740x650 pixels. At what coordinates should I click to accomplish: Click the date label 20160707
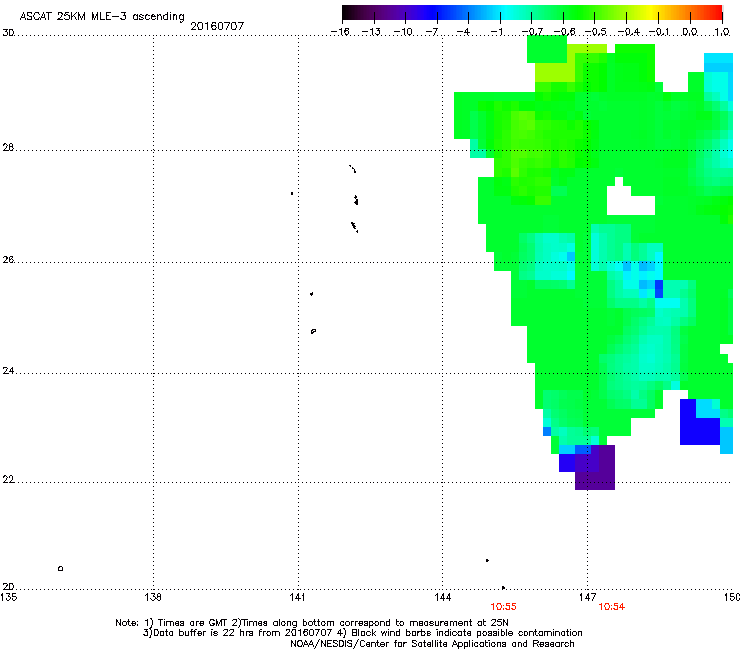[217, 26]
